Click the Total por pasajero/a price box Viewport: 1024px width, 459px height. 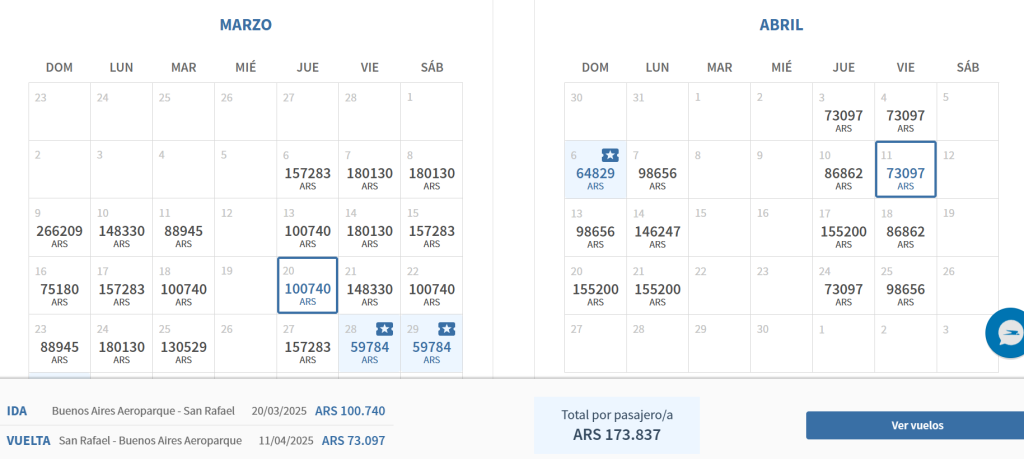tap(616, 425)
